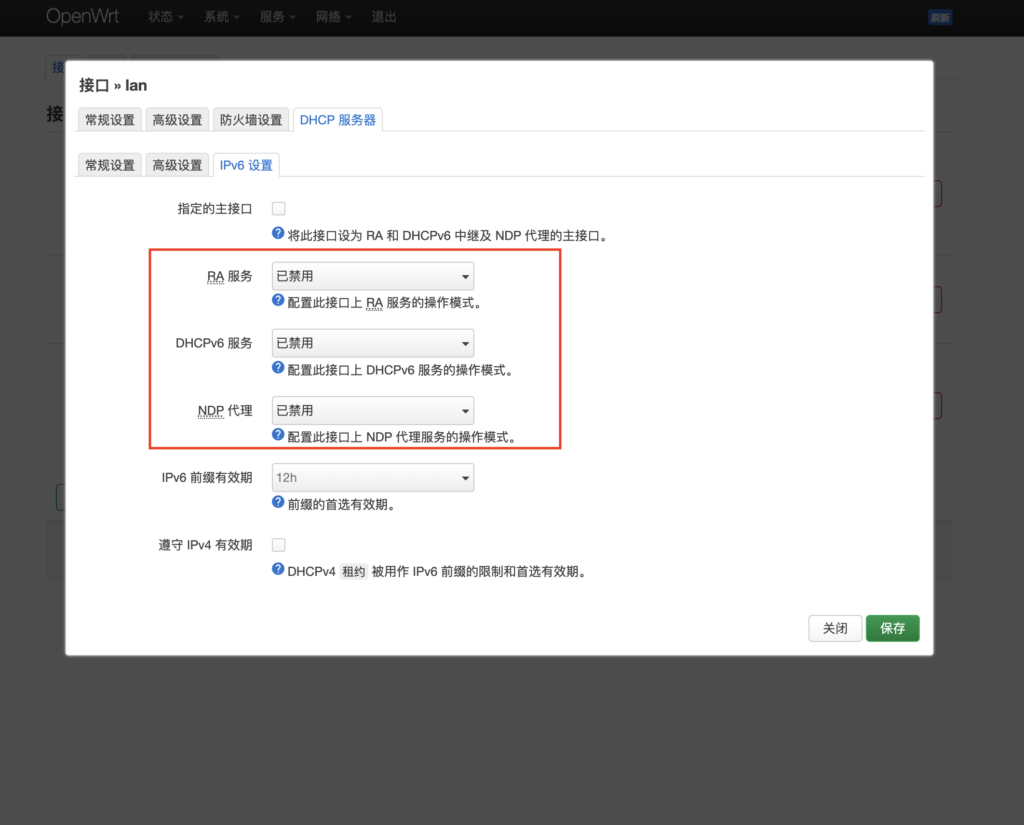Click the help icon beside 将此接口设为 RA description
The height and width of the screenshot is (825, 1024).
(278, 233)
